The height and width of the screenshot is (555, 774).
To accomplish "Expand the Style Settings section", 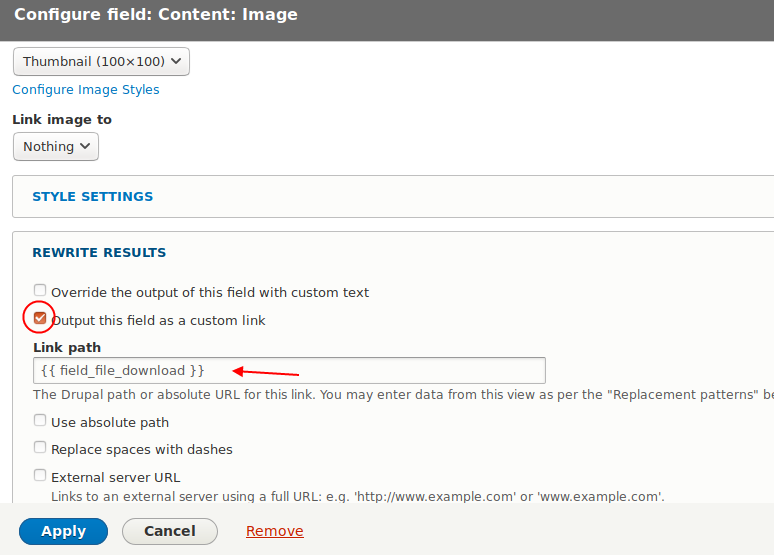I will [x=93, y=197].
